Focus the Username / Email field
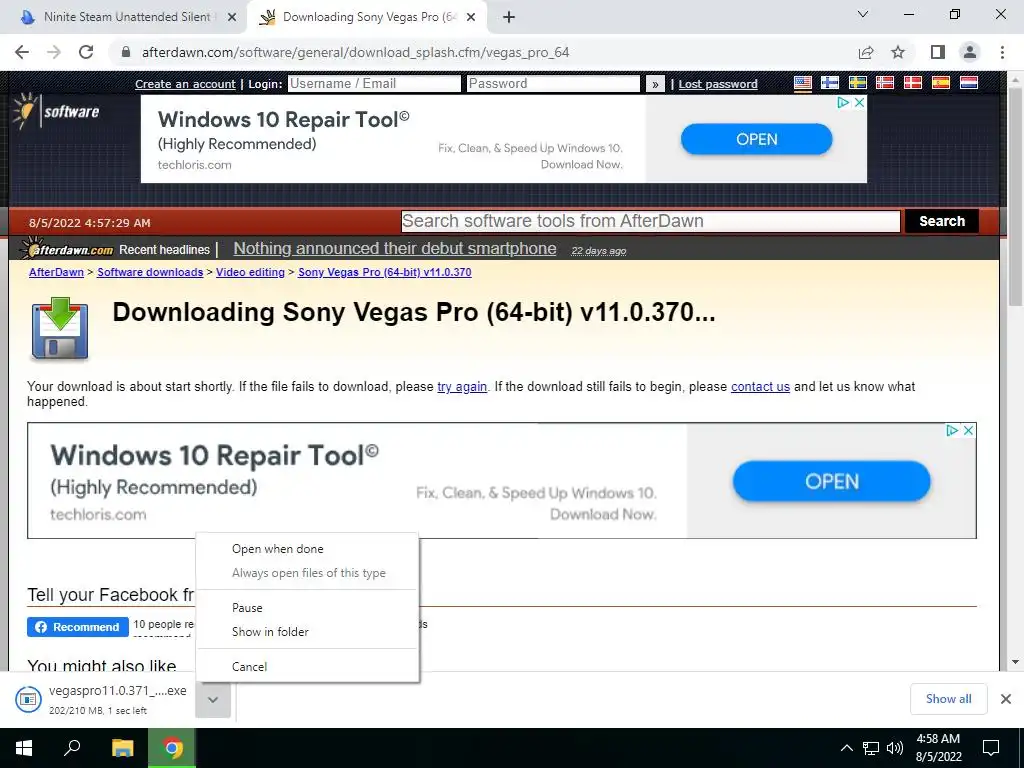The image size is (1024, 768). click(374, 84)
